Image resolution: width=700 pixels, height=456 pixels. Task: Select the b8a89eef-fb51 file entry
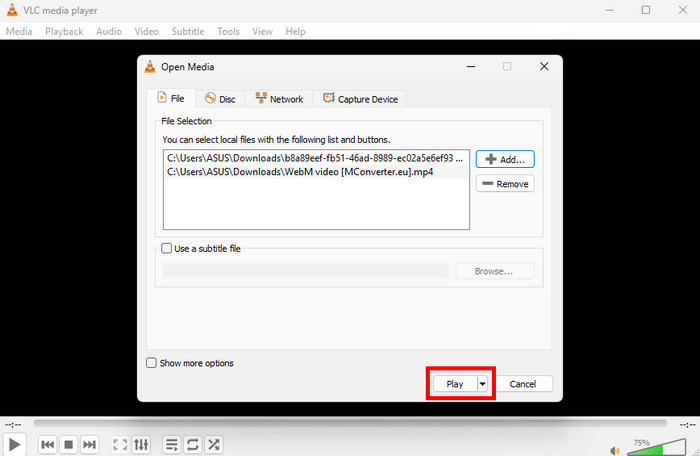point(316,158)
